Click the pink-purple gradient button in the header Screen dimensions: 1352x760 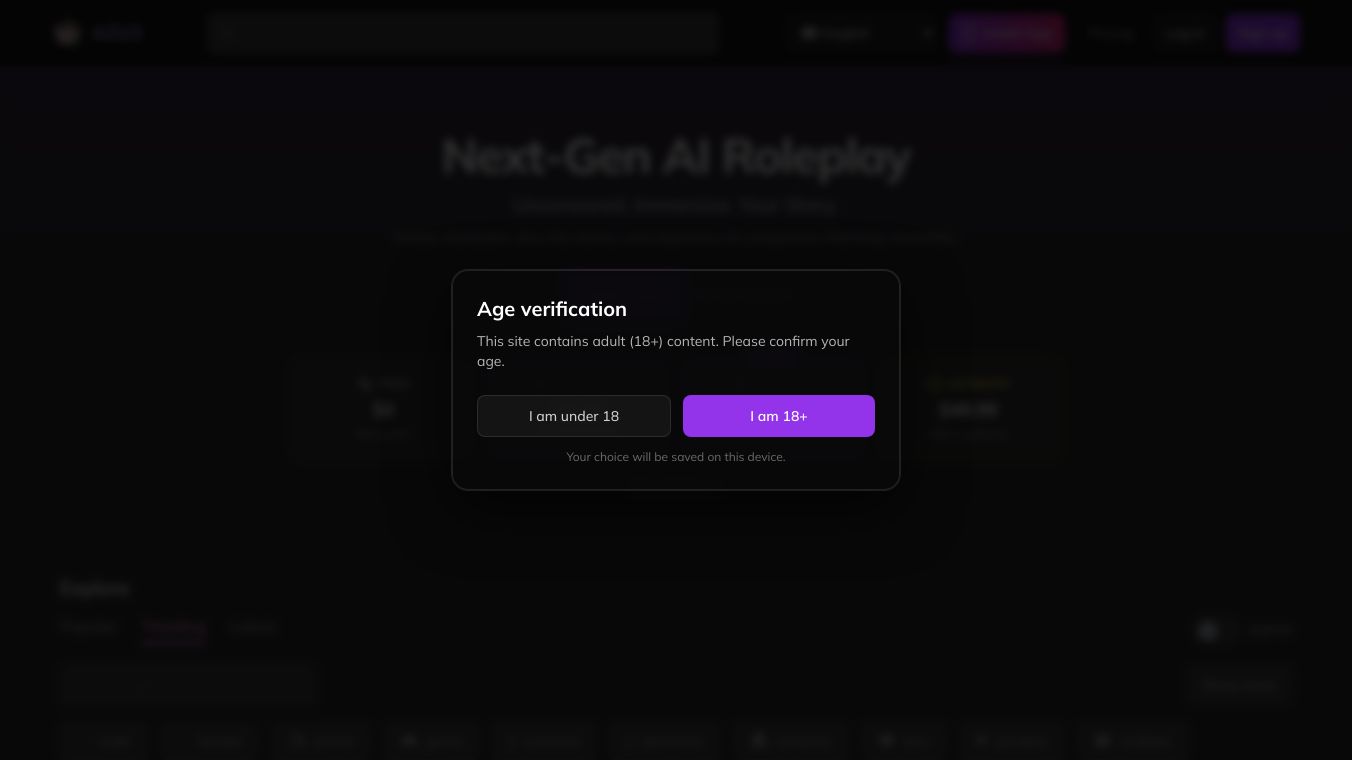click(1006, 33)
